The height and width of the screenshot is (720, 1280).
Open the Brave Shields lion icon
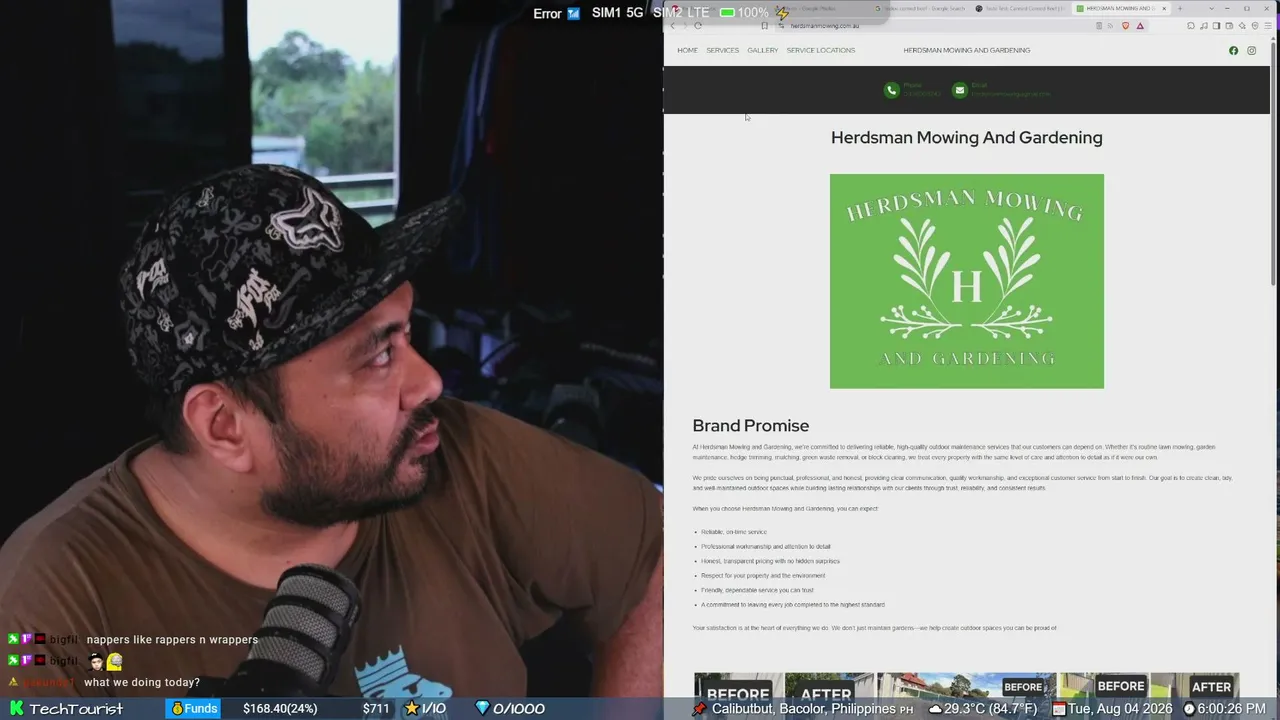click(1126, 26)
